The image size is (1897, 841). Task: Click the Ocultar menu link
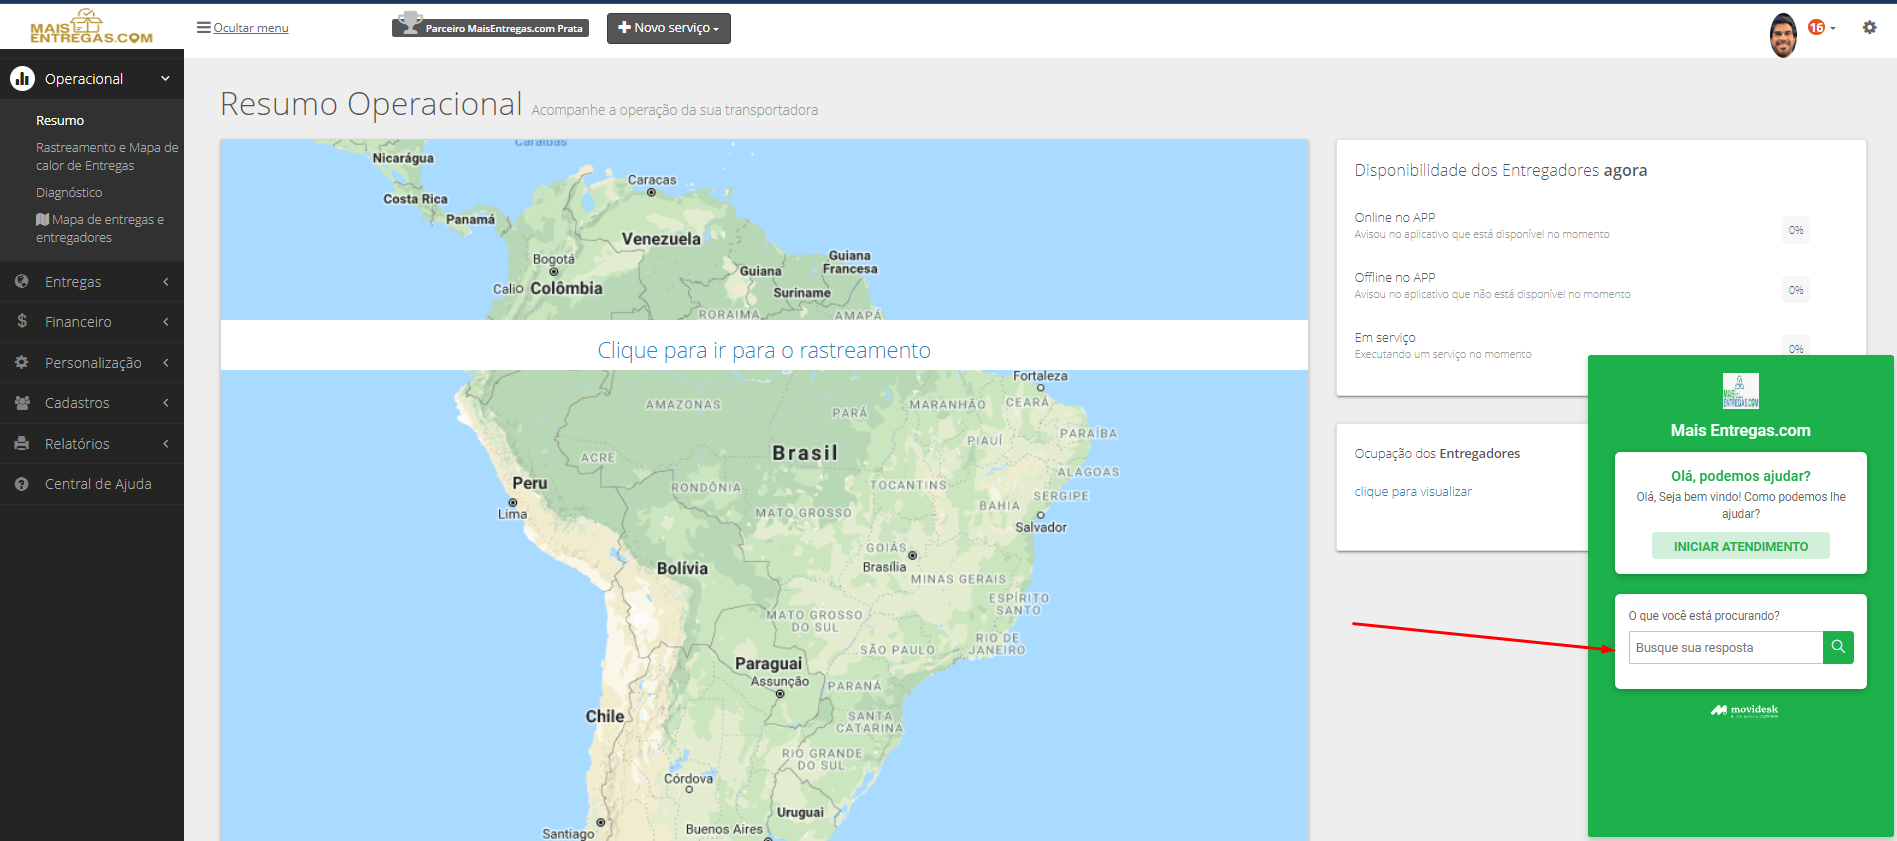[x=251, y=28]
